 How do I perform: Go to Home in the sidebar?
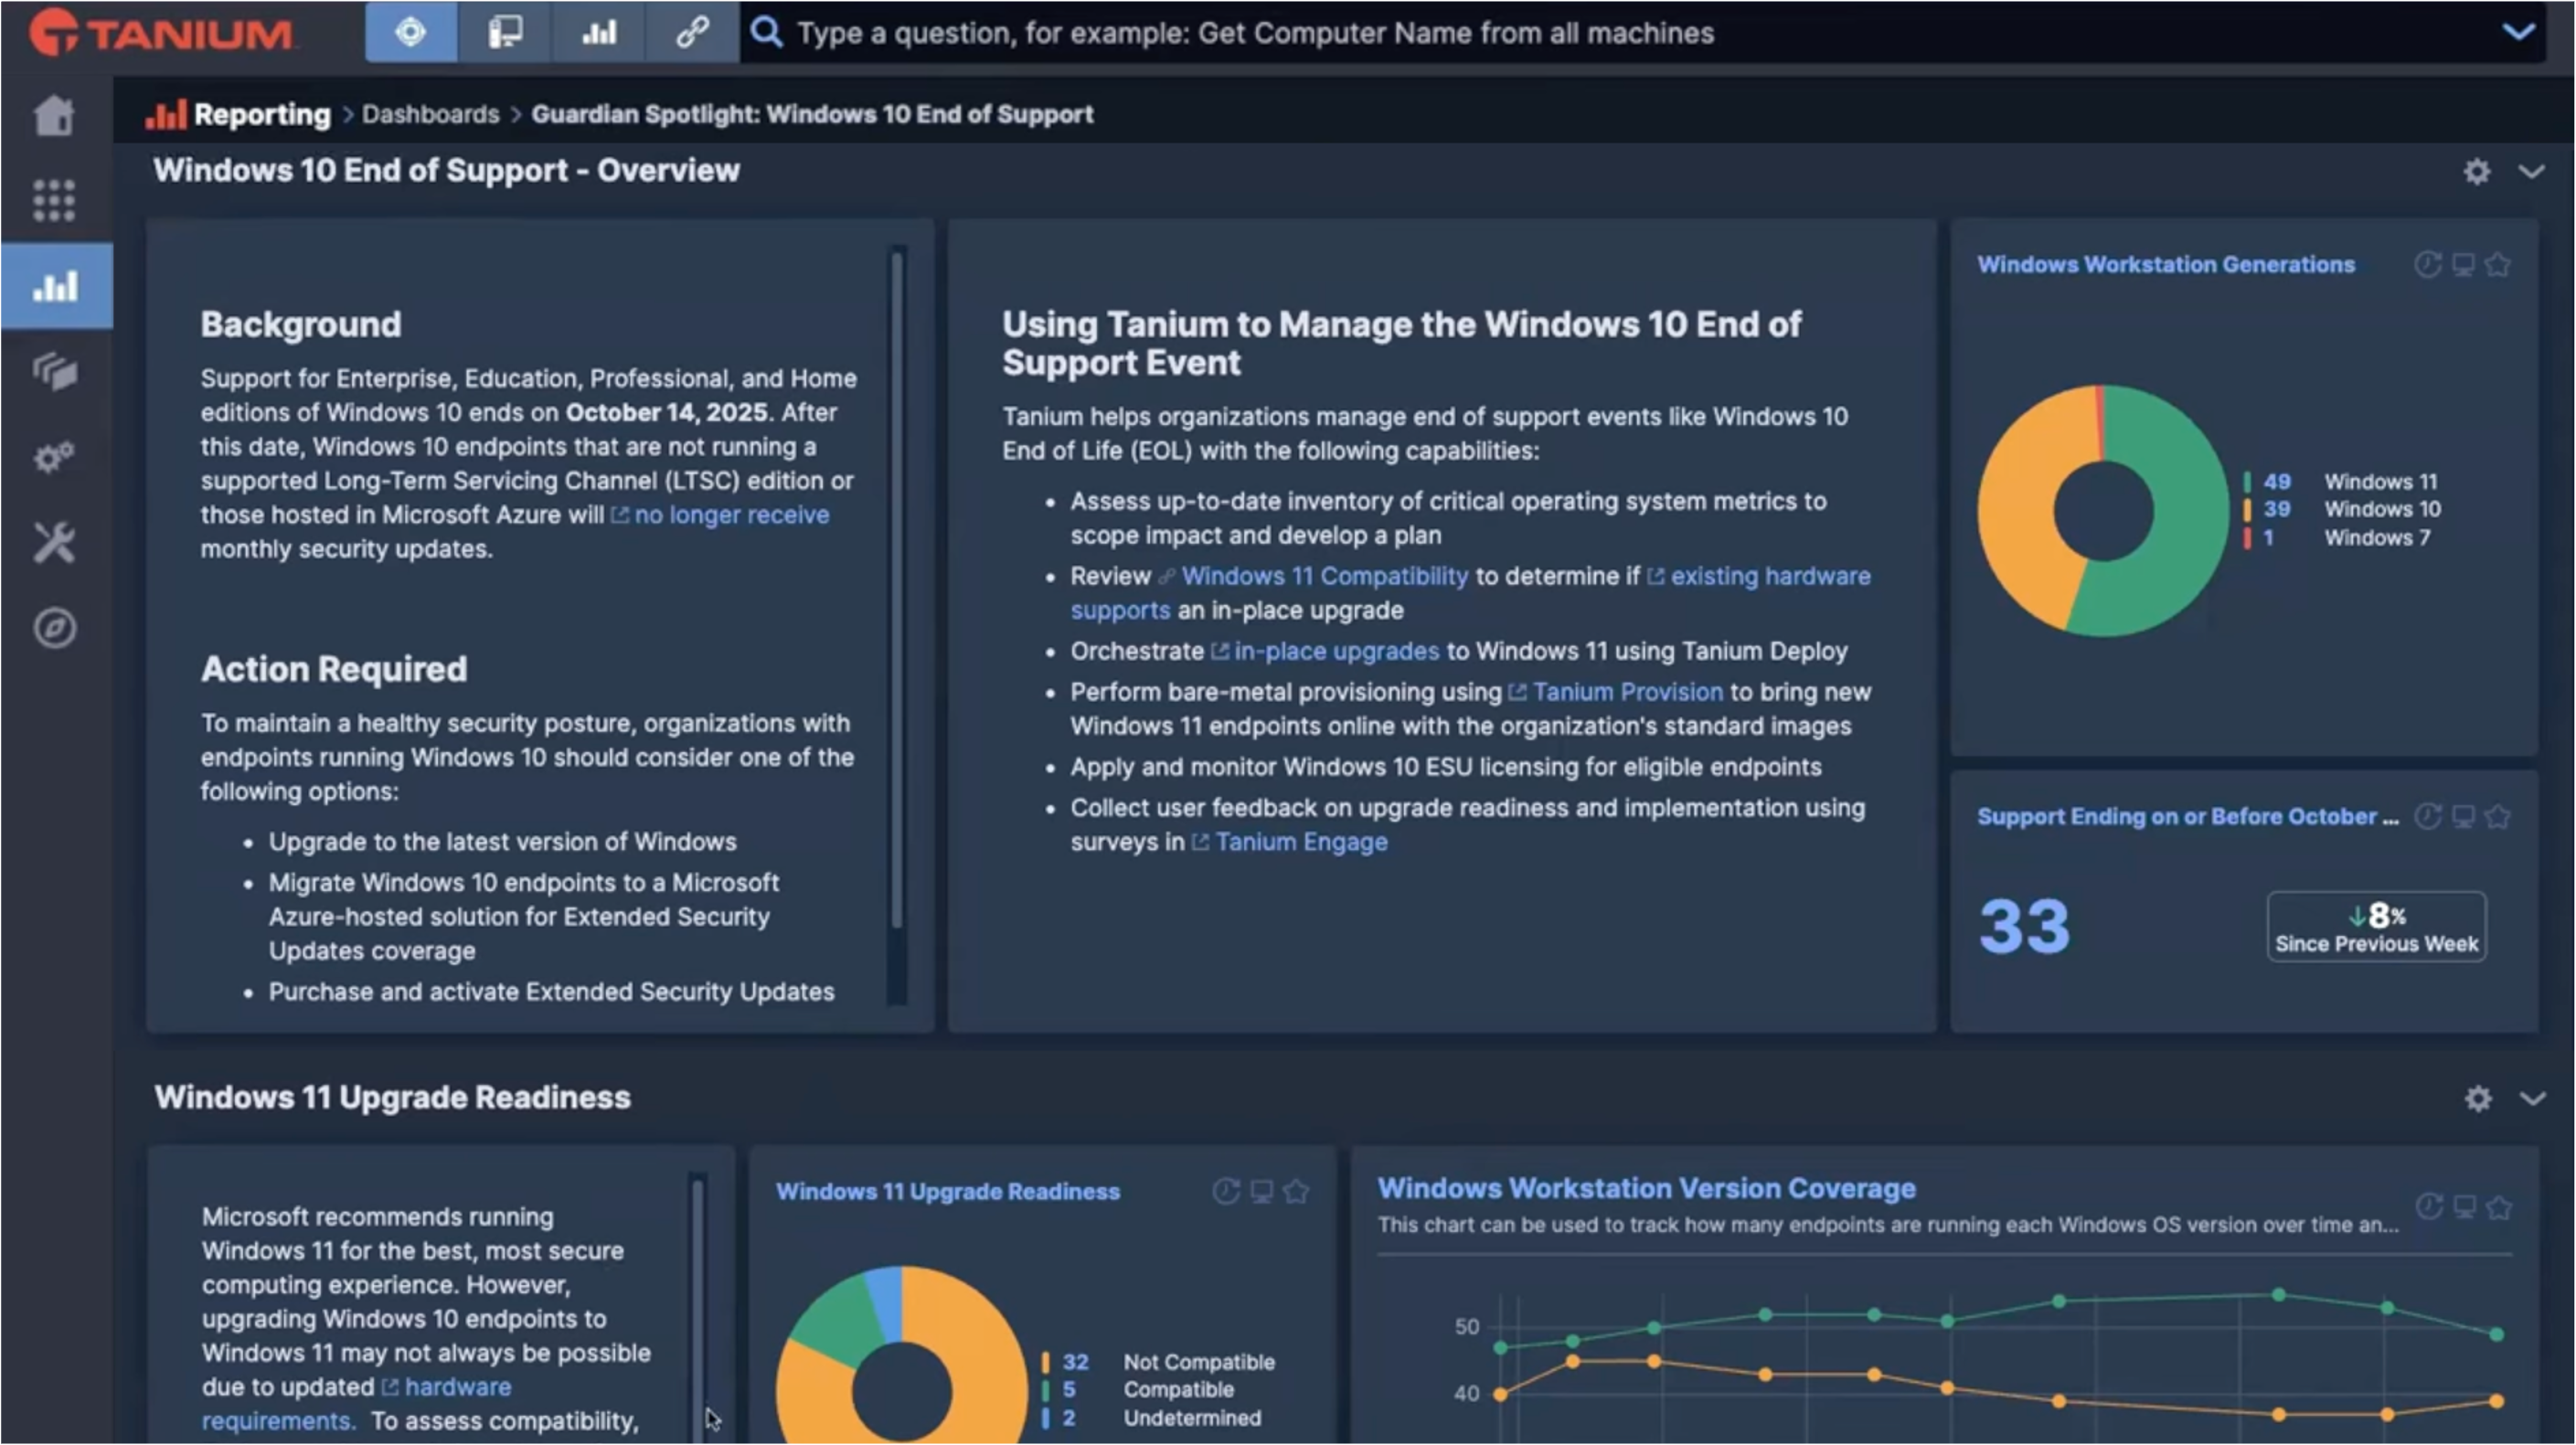(54, 115)
